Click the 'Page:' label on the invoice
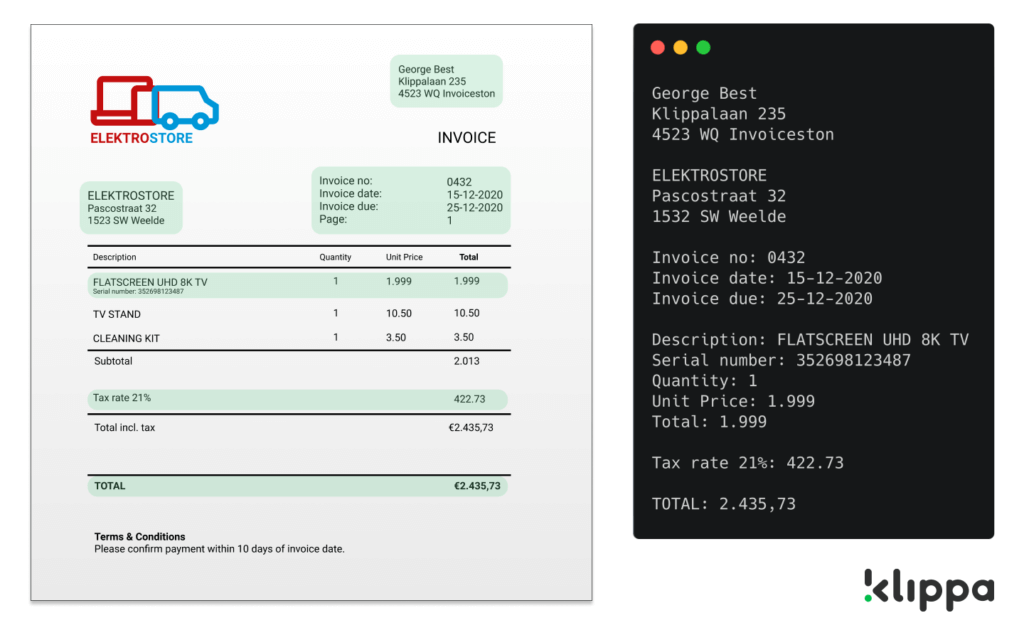The width and height of the screenshot is (1024, 640). pos(333,219)
